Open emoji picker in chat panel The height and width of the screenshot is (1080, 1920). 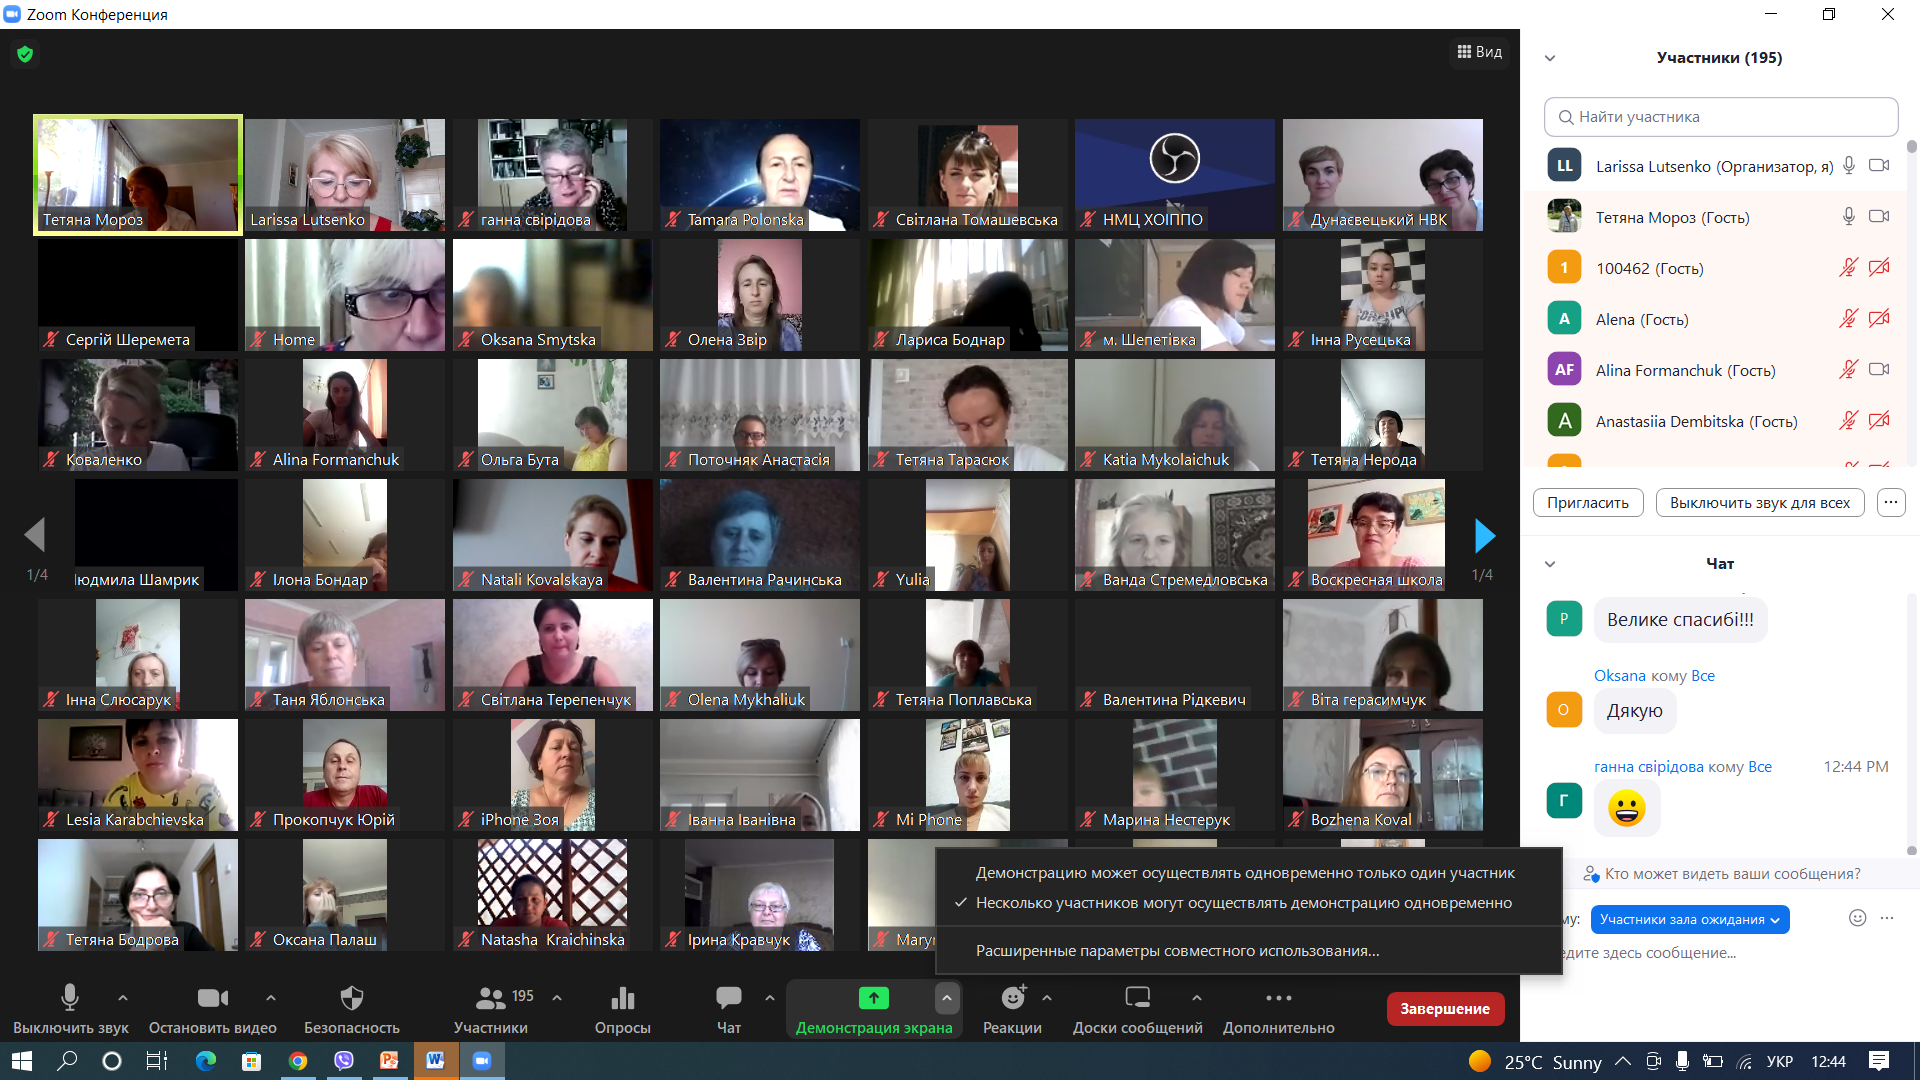1857,918
